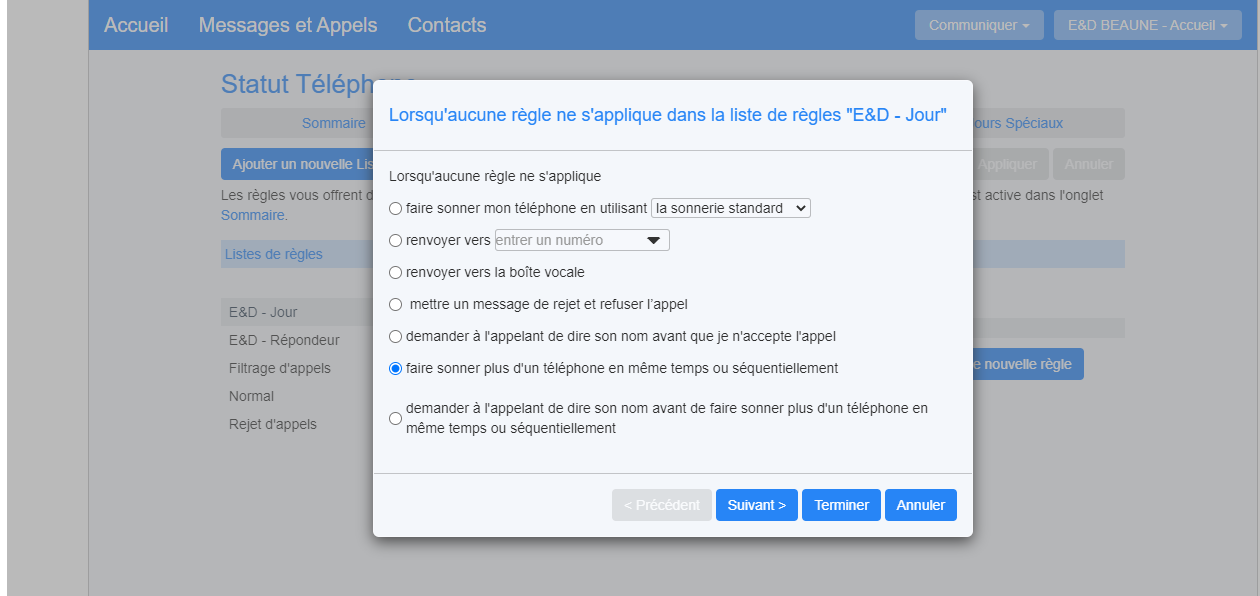Open the E&D BEAUNE - Accueil menu
Viewport: 1260px width, 596px height.
click(x=1147, y=25)
